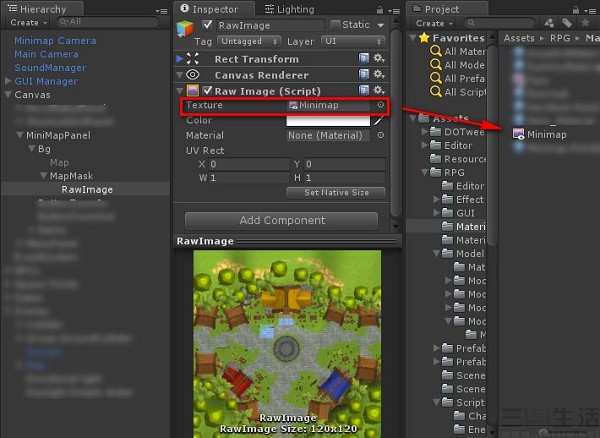Click the UV Rect X field

click(249, 164)
